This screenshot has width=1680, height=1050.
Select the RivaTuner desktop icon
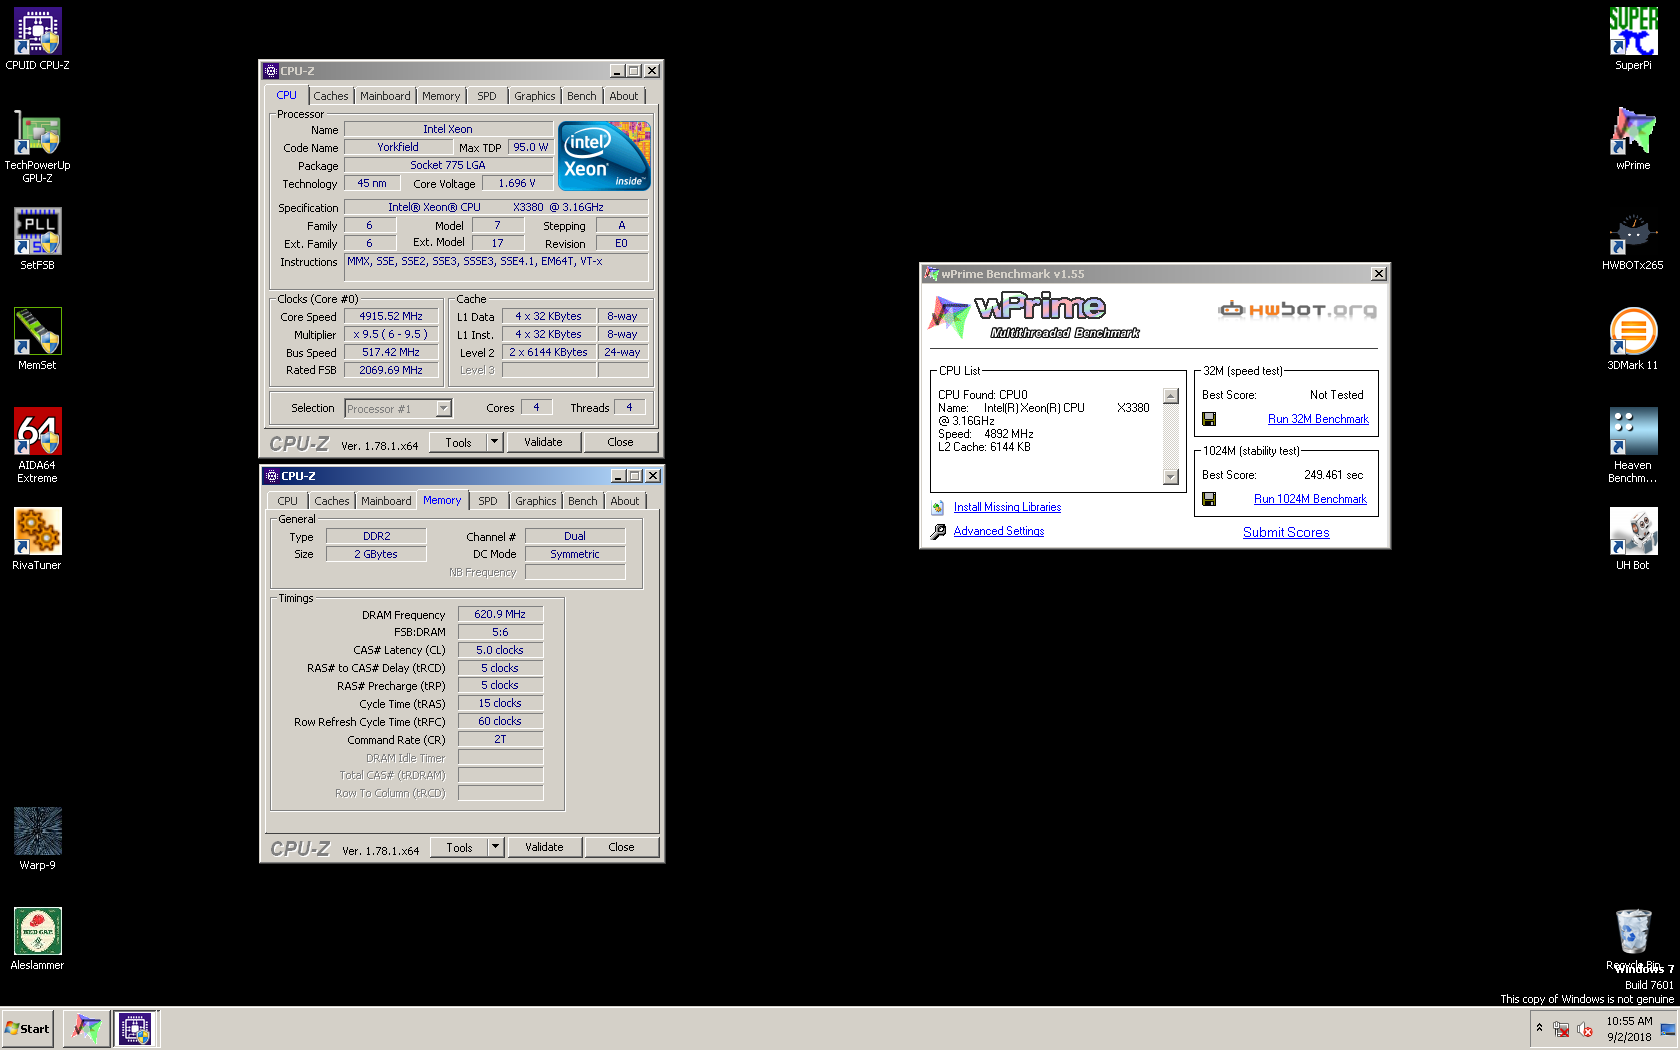coord(37,539)
